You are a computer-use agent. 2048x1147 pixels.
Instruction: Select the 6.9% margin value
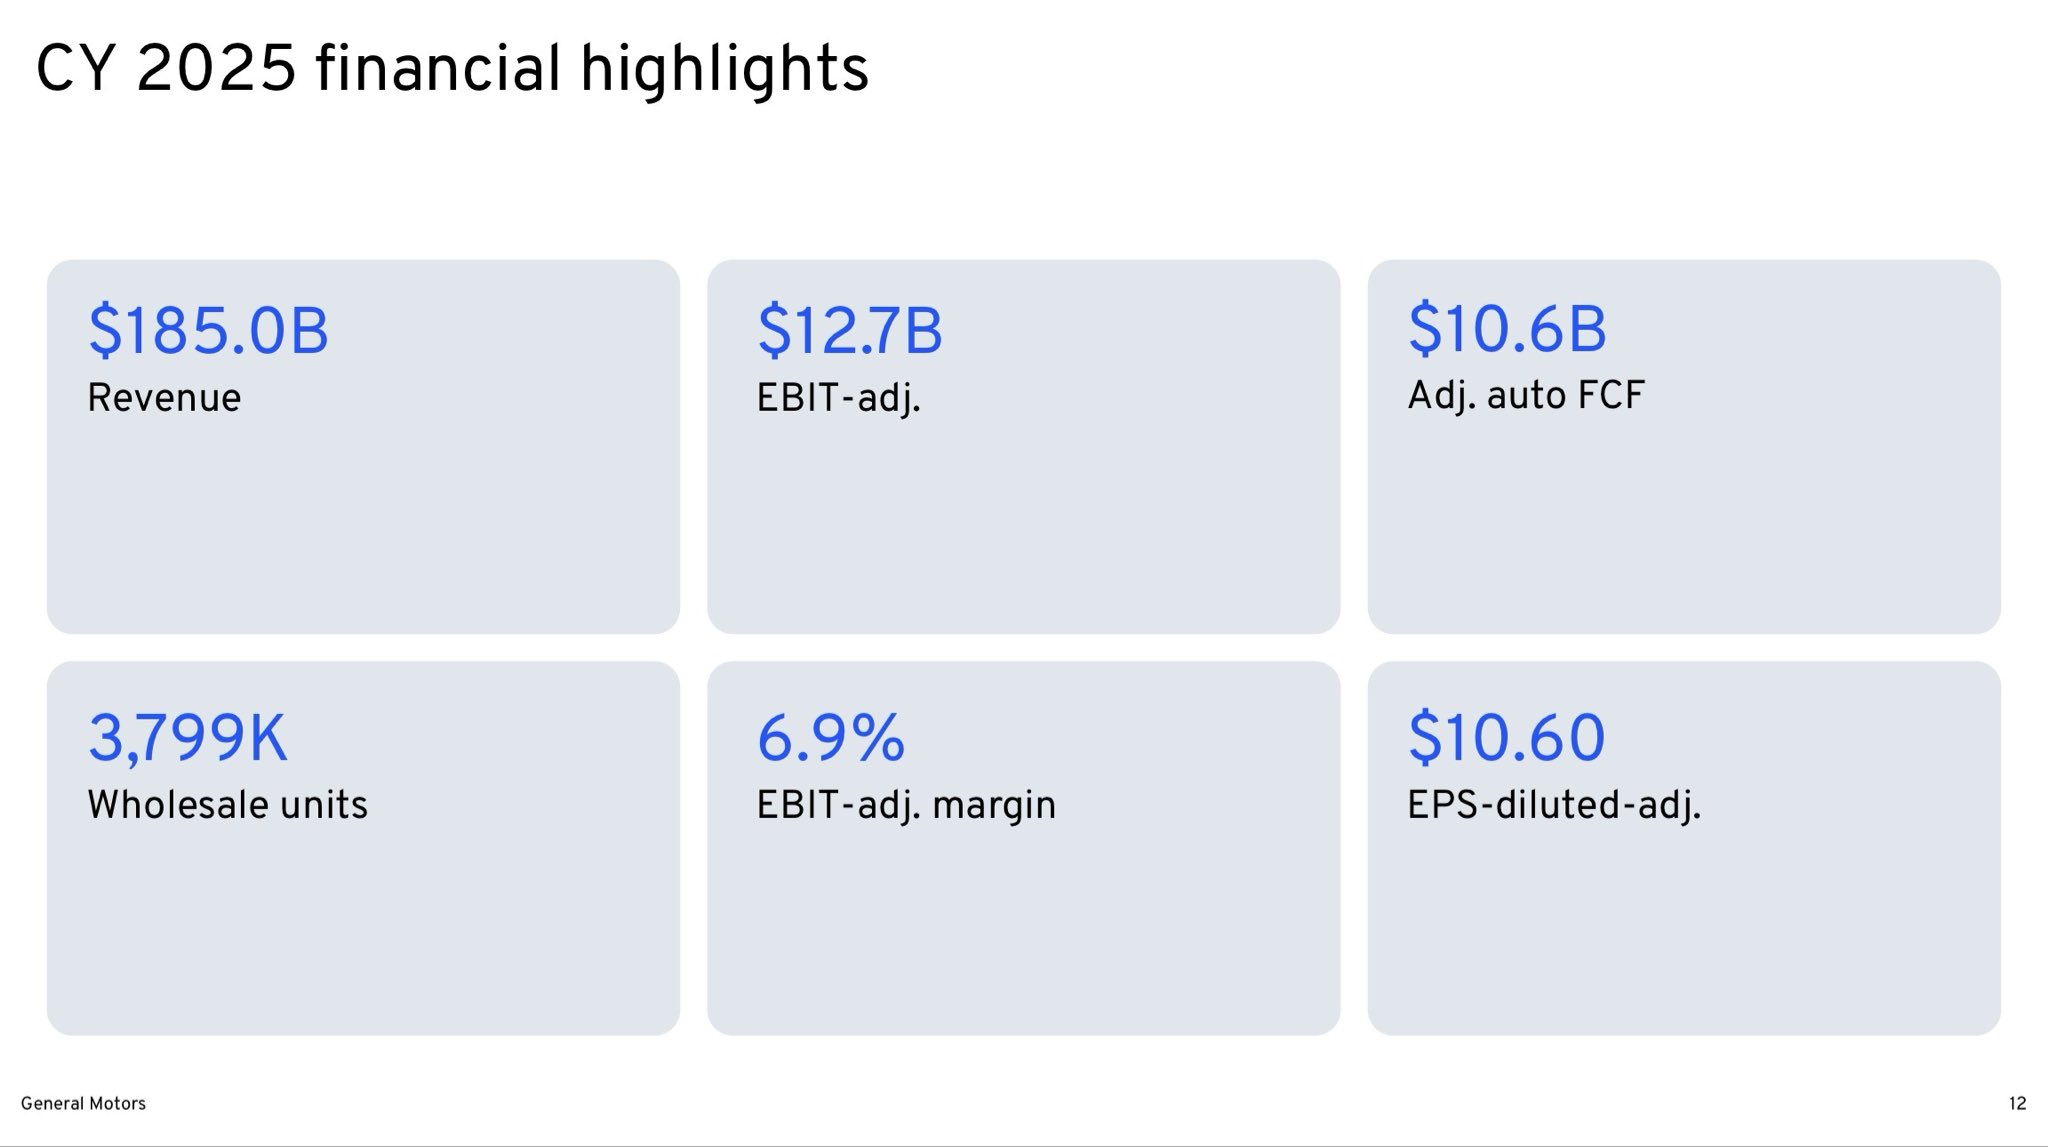(831, 738)
